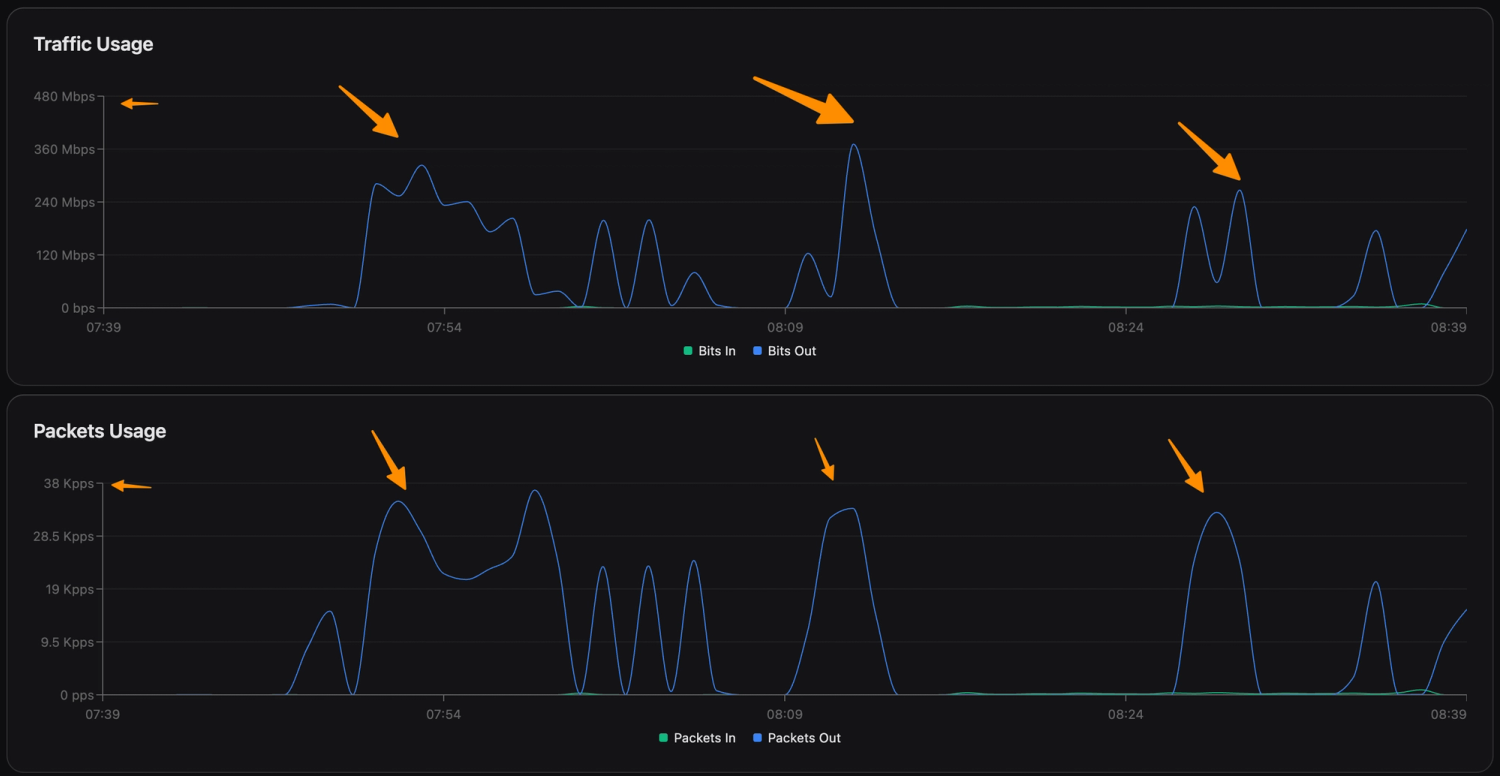Click 08:09 on the Packets Usage time axis
Viewport: 1500px width, 776px height.
785,714
